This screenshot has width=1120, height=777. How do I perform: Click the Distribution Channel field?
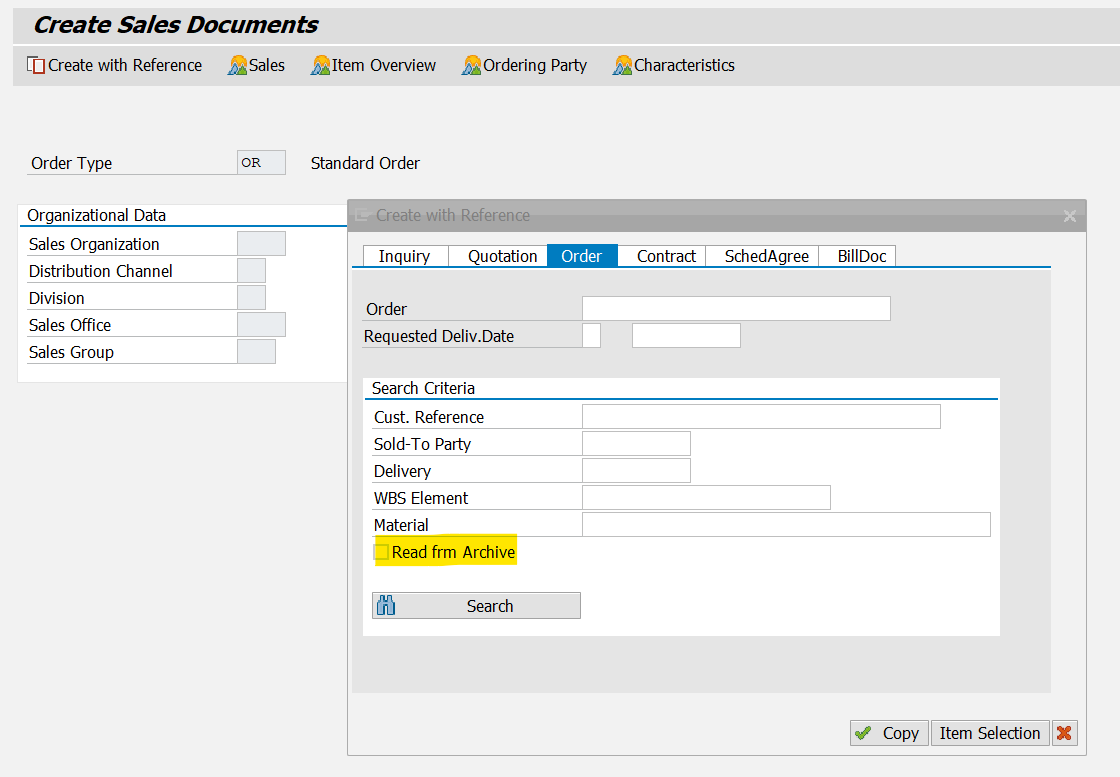tap(251, 271)
